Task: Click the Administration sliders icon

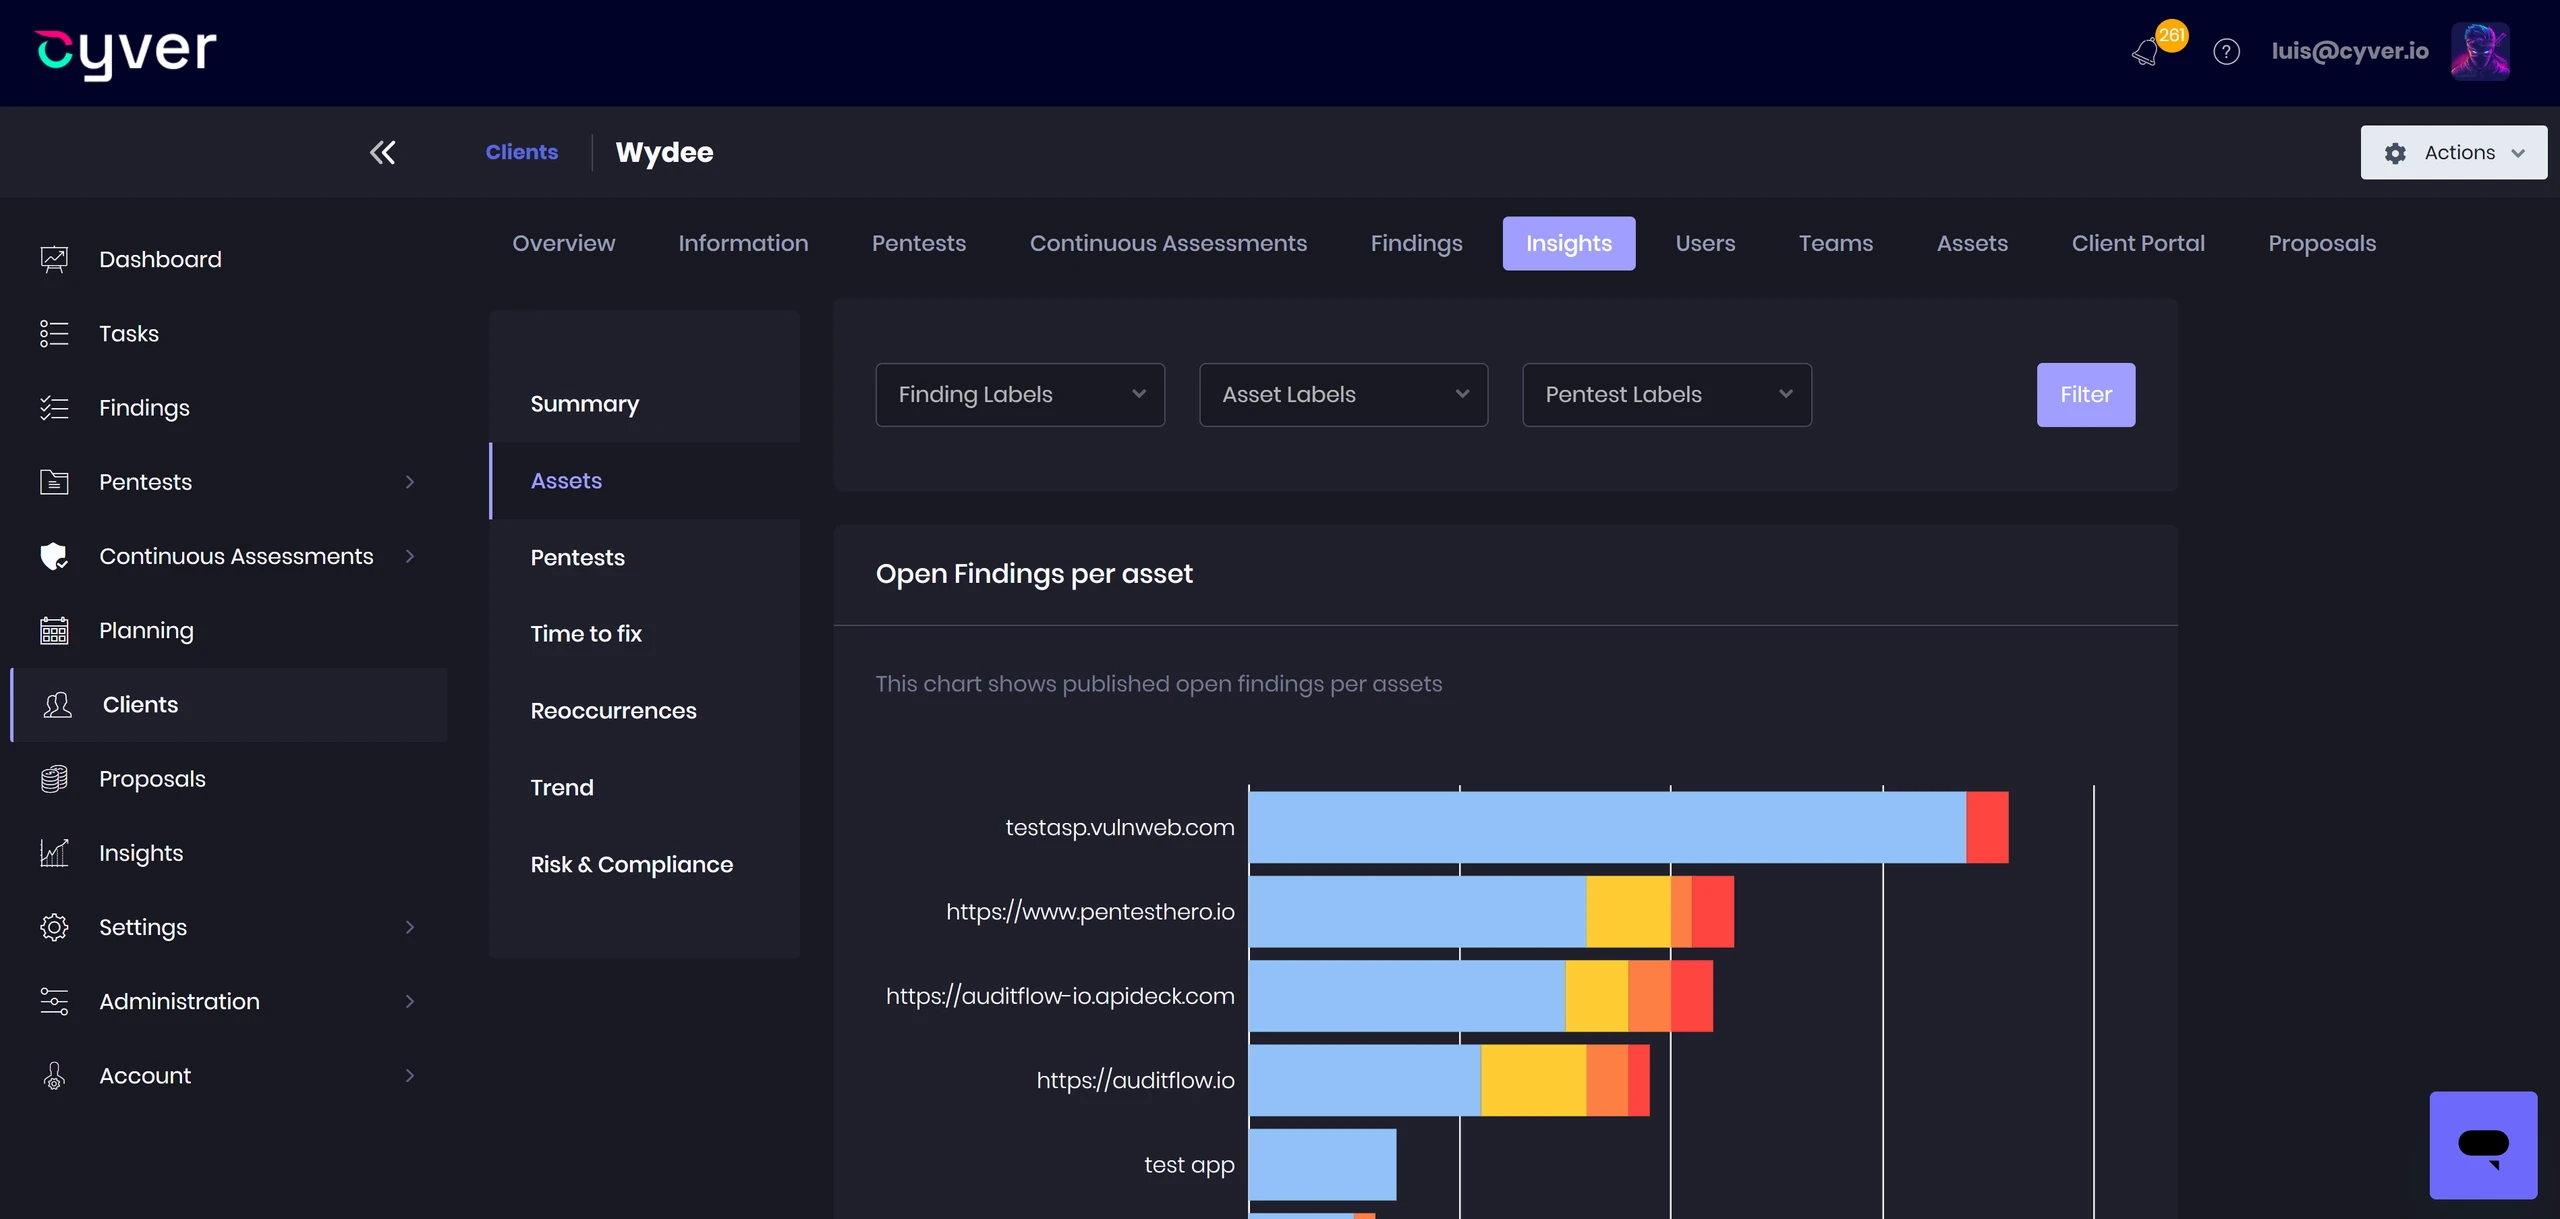Action: click(54, 1001)
